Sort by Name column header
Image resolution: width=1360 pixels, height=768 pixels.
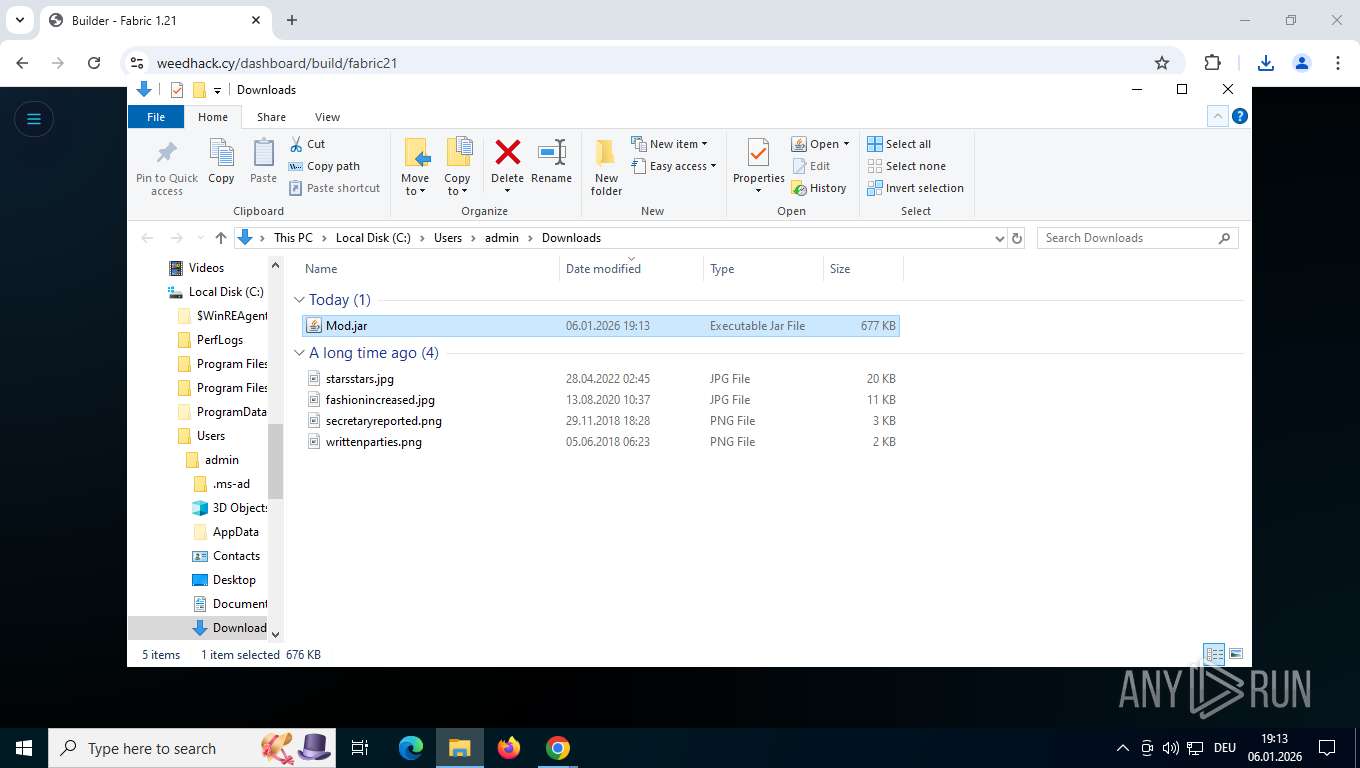[x=429, y=269]
